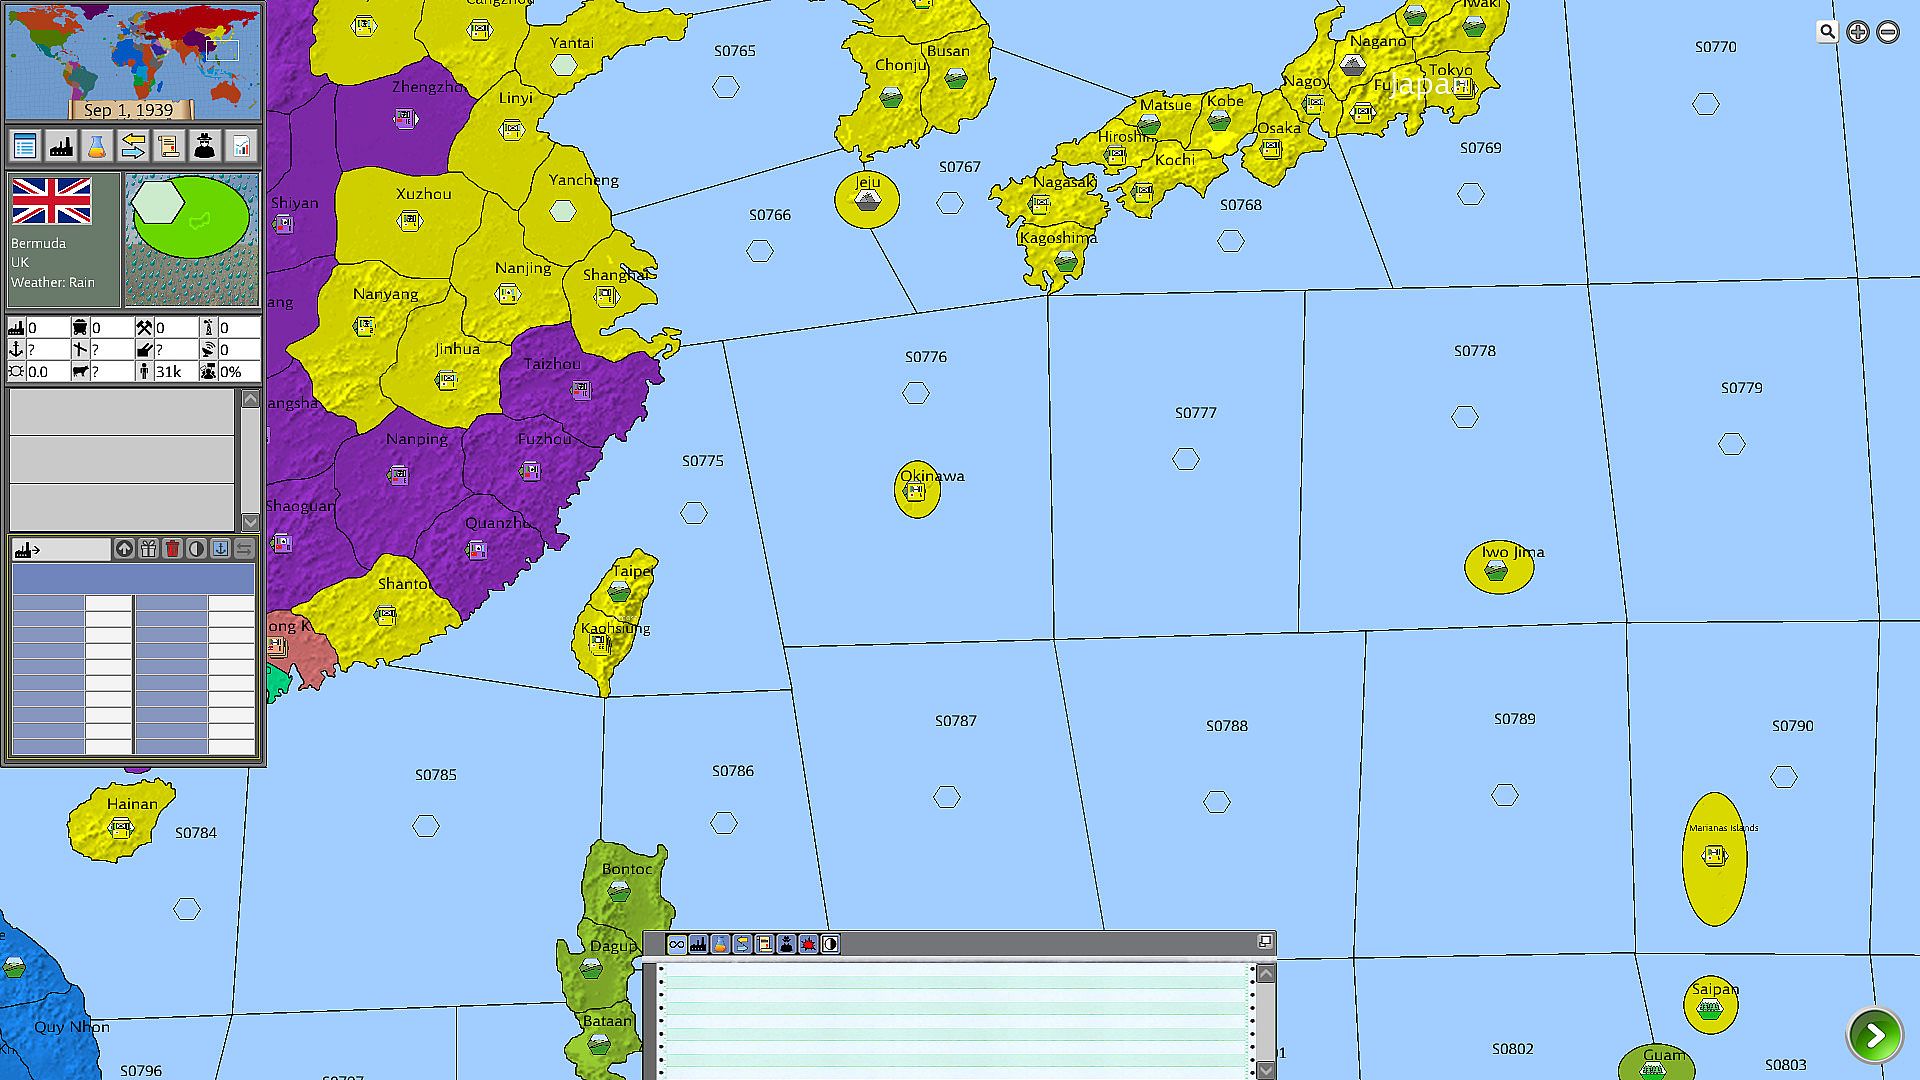The height and width of the screenshot is (1080, 1920).
Task: Open the statistics chart panel
Action: [241, 147]
